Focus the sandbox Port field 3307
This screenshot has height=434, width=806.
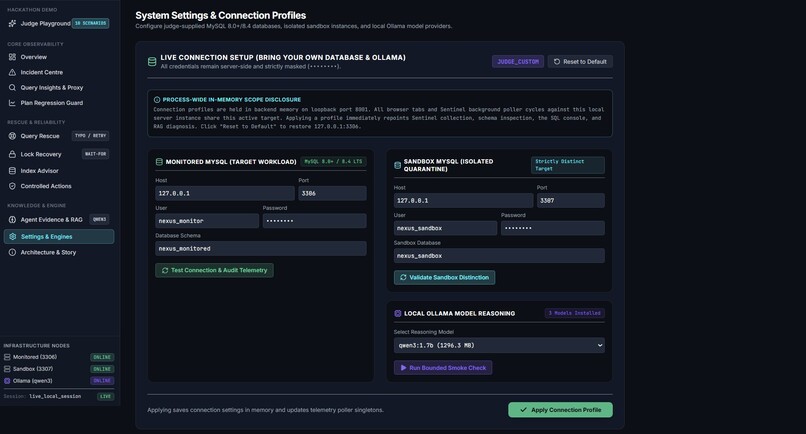[x=571, y=201]
